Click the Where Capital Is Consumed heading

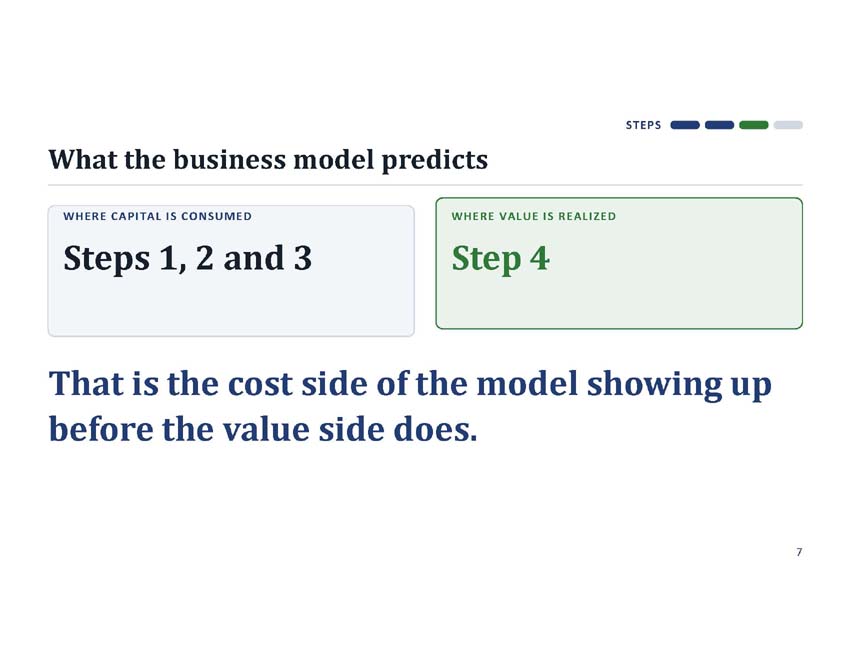pyautogui.click(x=157, y=216)
